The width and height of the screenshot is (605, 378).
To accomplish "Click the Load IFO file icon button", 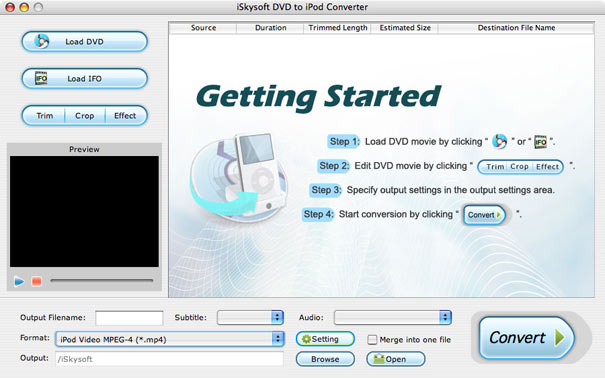I will (84, 78).
